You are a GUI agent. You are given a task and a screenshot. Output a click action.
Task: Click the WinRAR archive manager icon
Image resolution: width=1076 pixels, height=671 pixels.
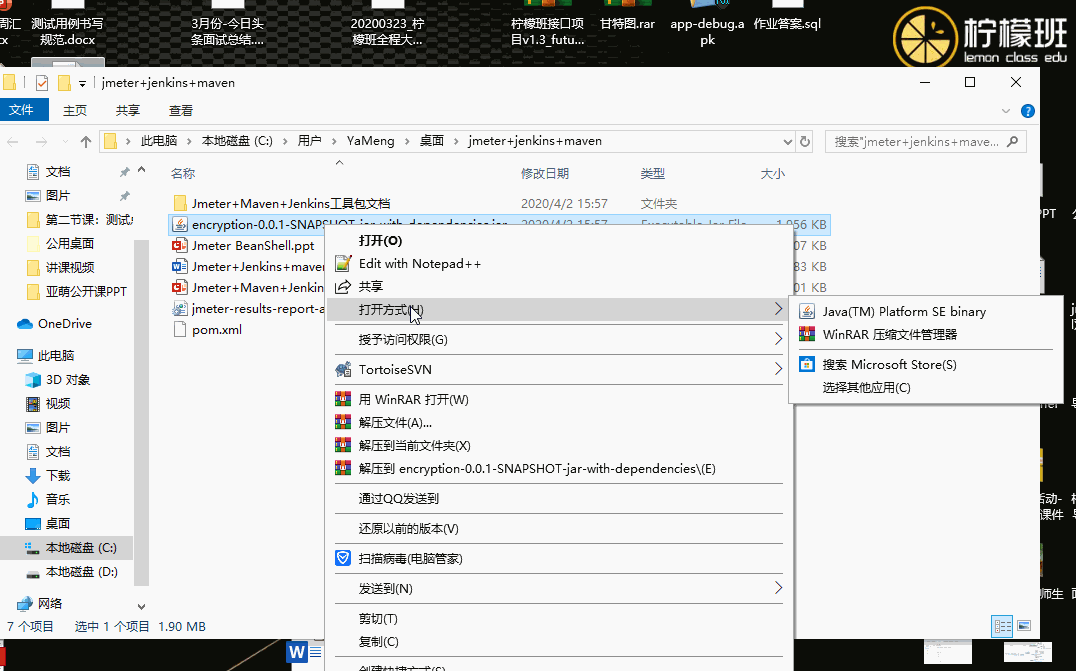pos(806,335)
